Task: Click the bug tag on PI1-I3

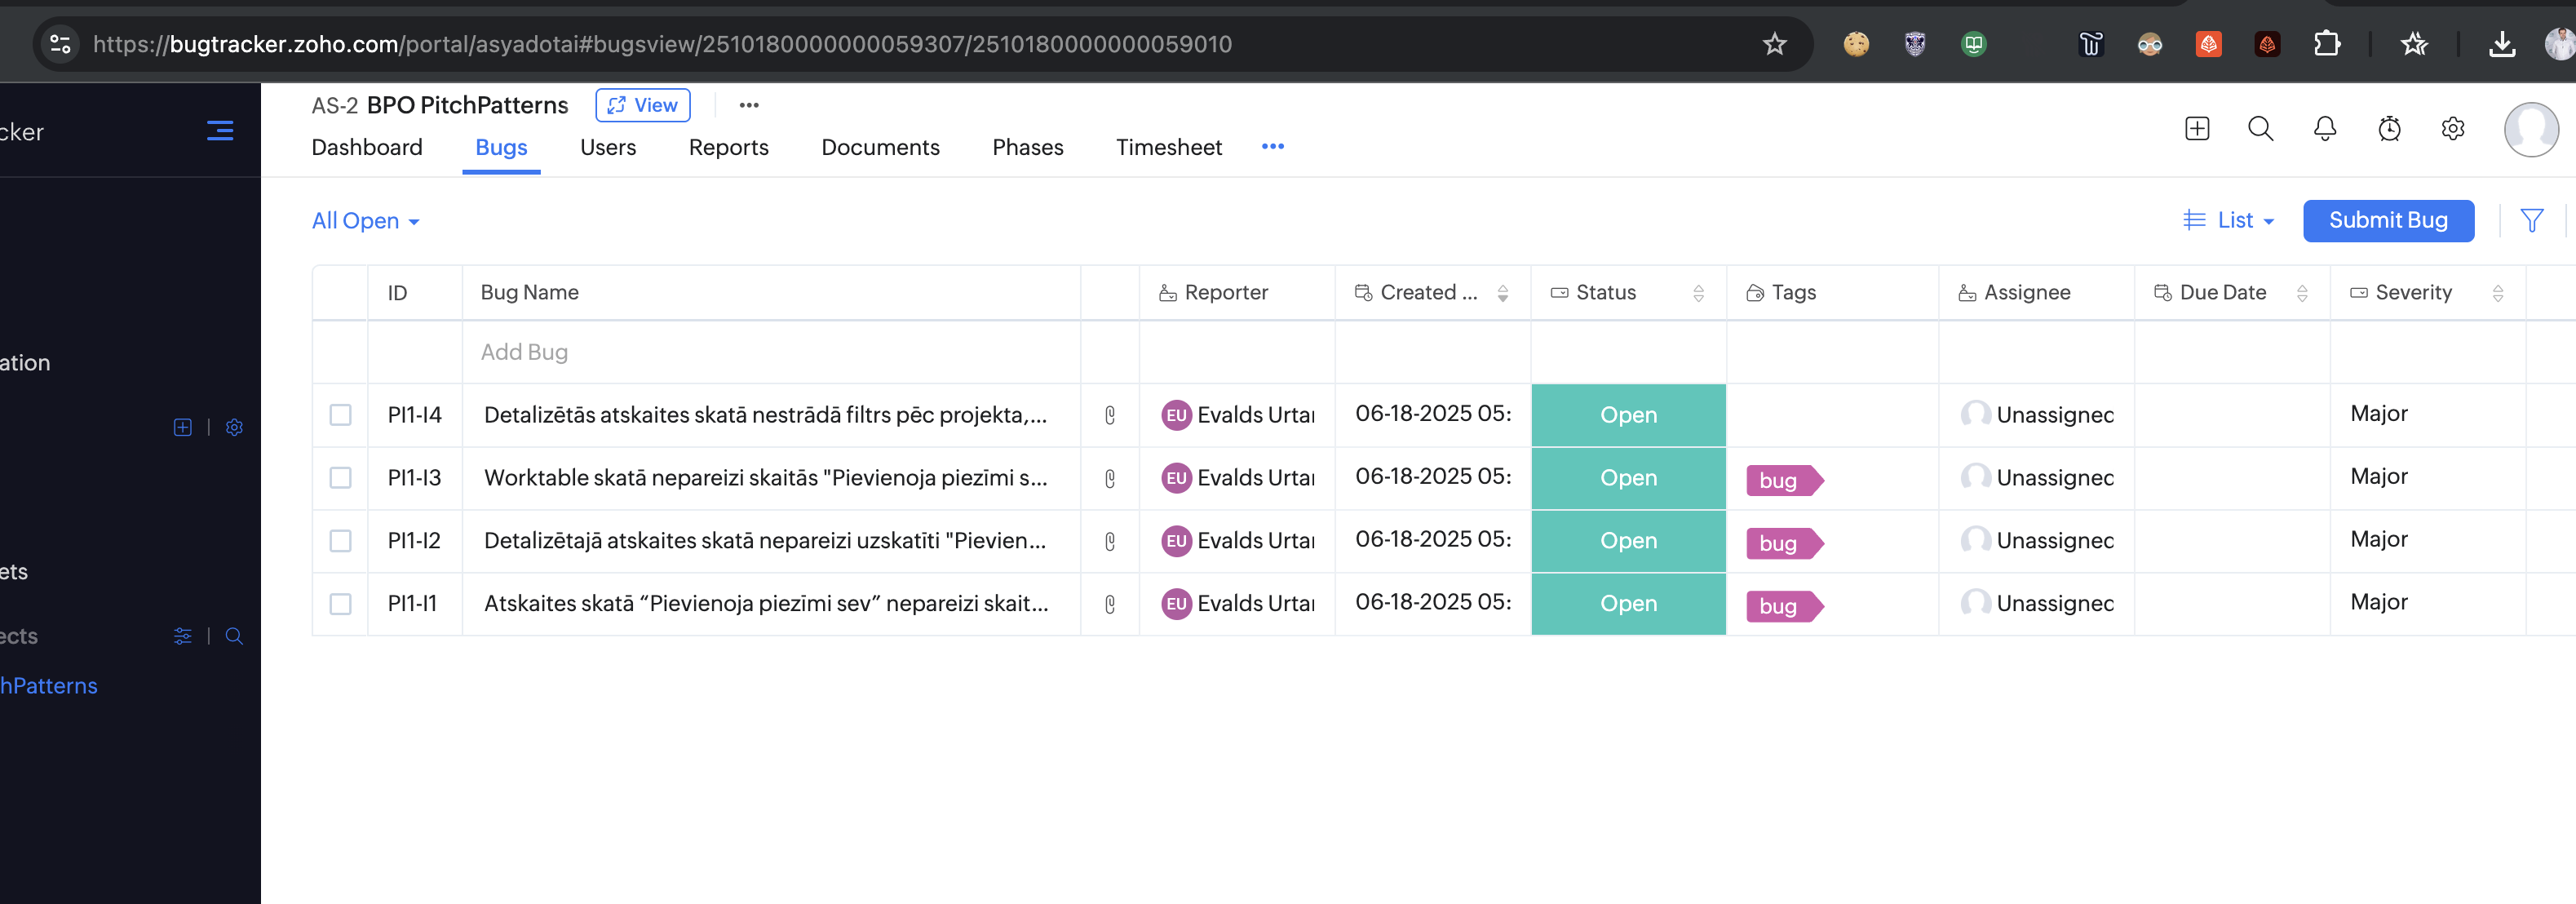Action: click(x=1783, y=480)
